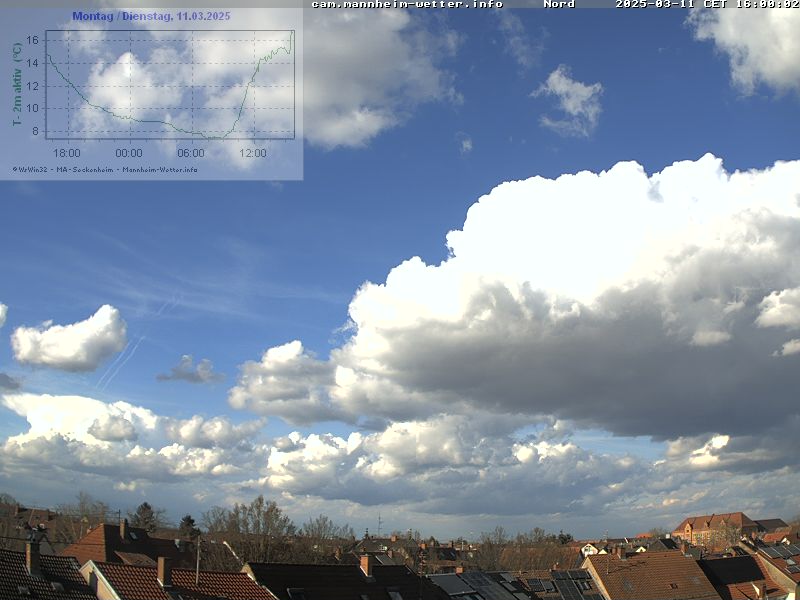Screen dimensions: 800x600
Task: Click the 18:00 label on chart axis
Action: click(x=67, y=153)
